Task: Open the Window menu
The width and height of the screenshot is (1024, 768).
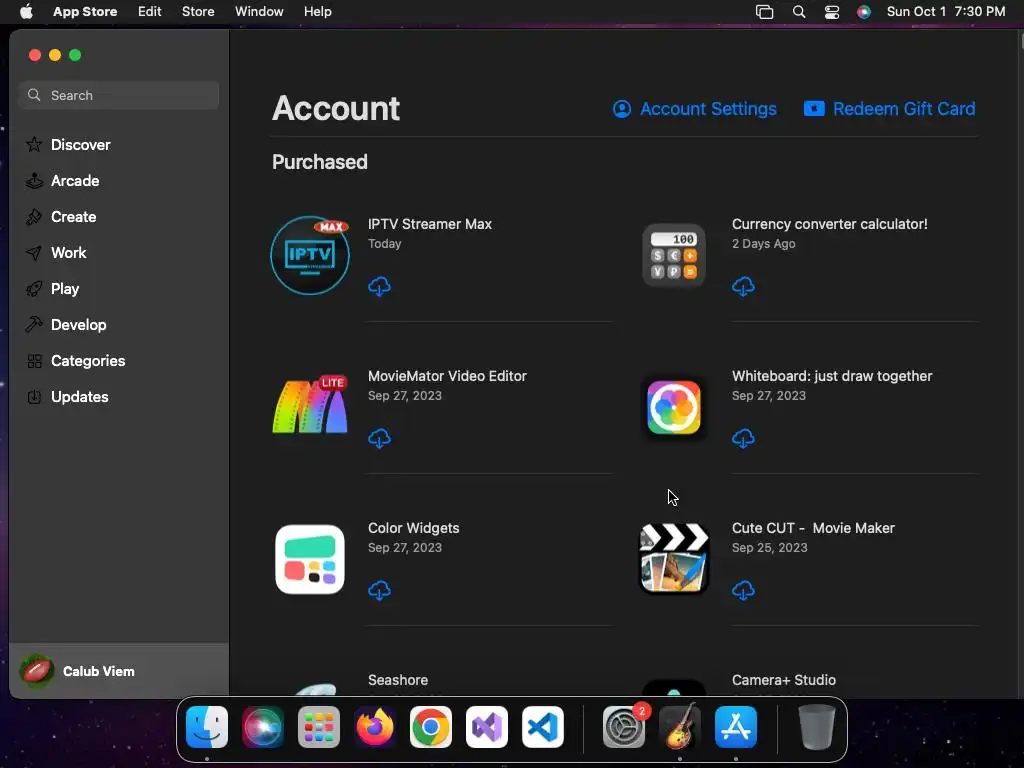Action: pyautogui.click(x=259, y=12)
